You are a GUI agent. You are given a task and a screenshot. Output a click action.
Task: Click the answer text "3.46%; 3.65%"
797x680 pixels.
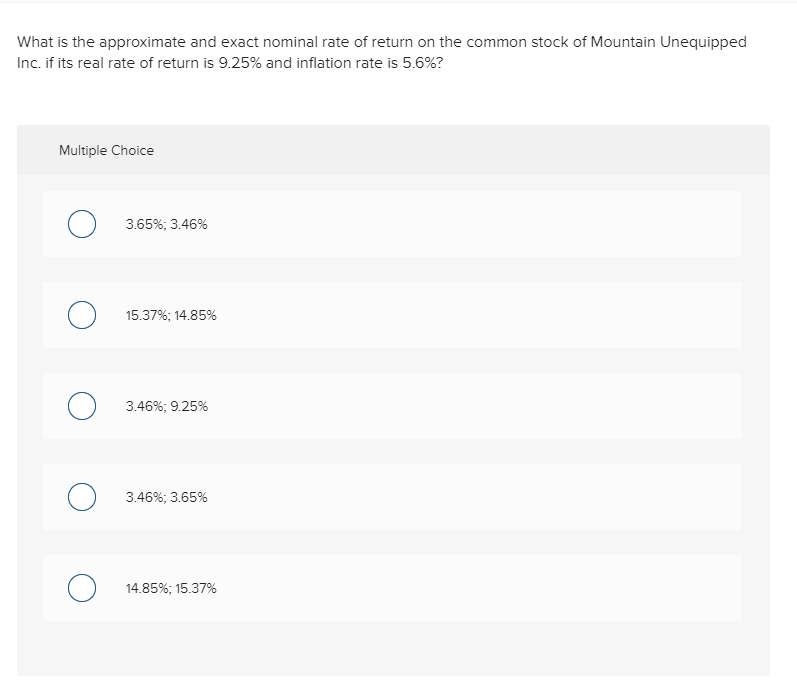click(x=167, y=497)
